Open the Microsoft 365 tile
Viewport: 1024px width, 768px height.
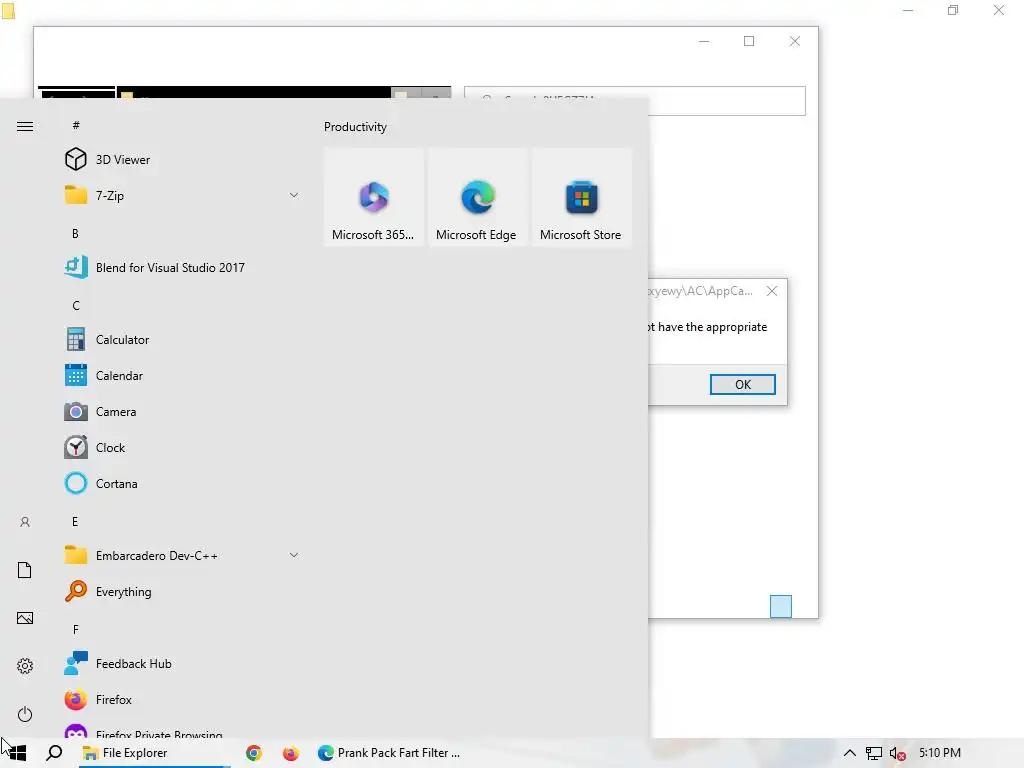click(373, 197)
